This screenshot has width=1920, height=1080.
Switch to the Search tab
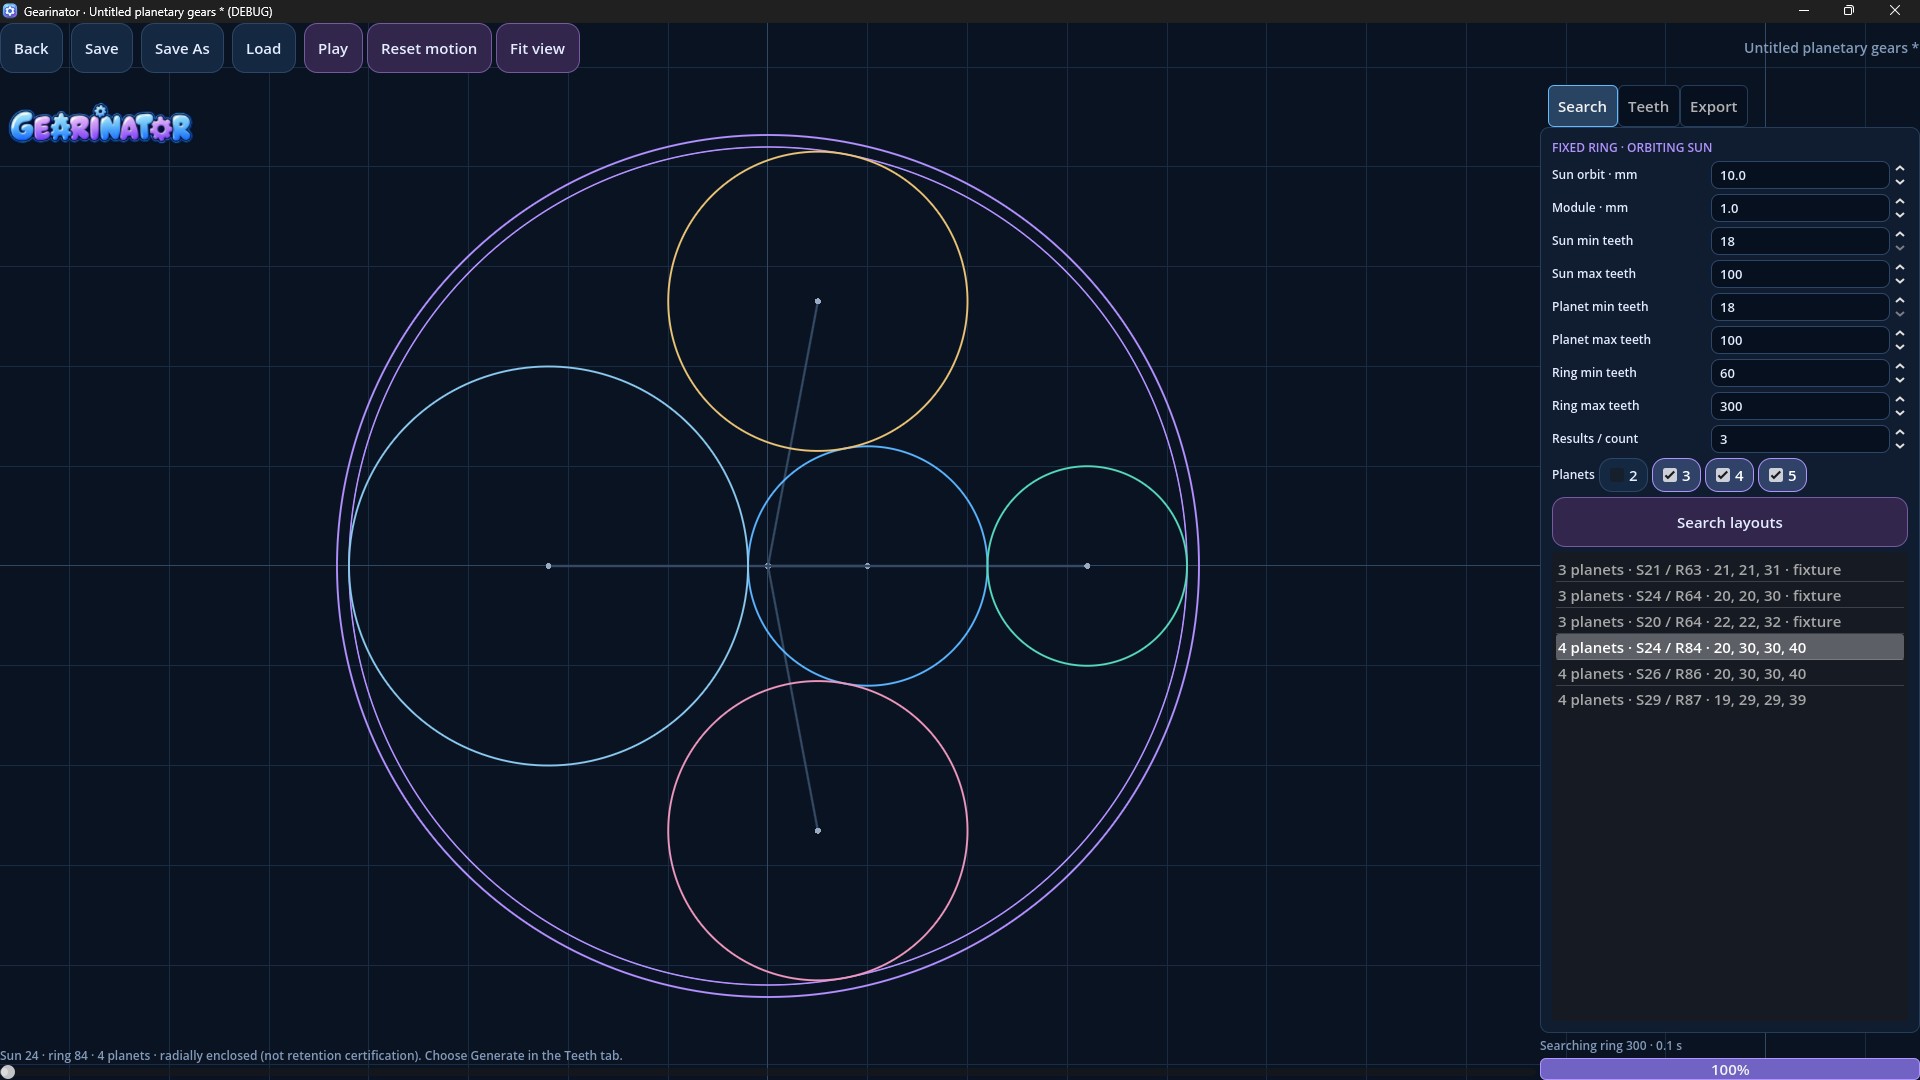coord(1582,107)
